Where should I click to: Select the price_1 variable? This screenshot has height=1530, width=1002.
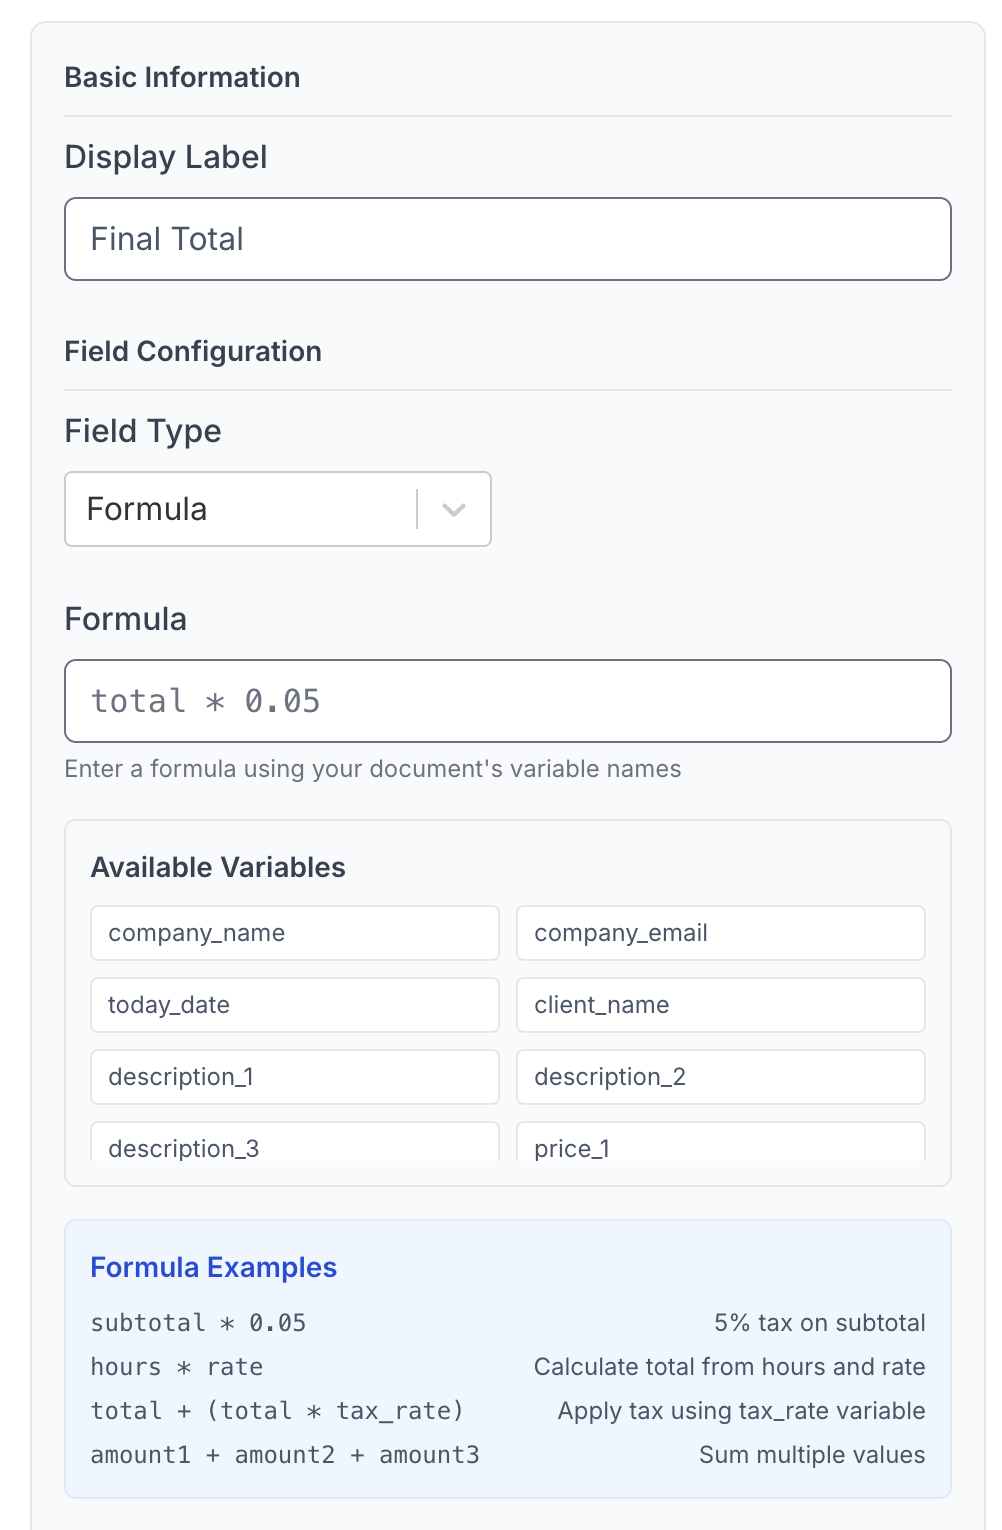click(x=721, y=1142)
